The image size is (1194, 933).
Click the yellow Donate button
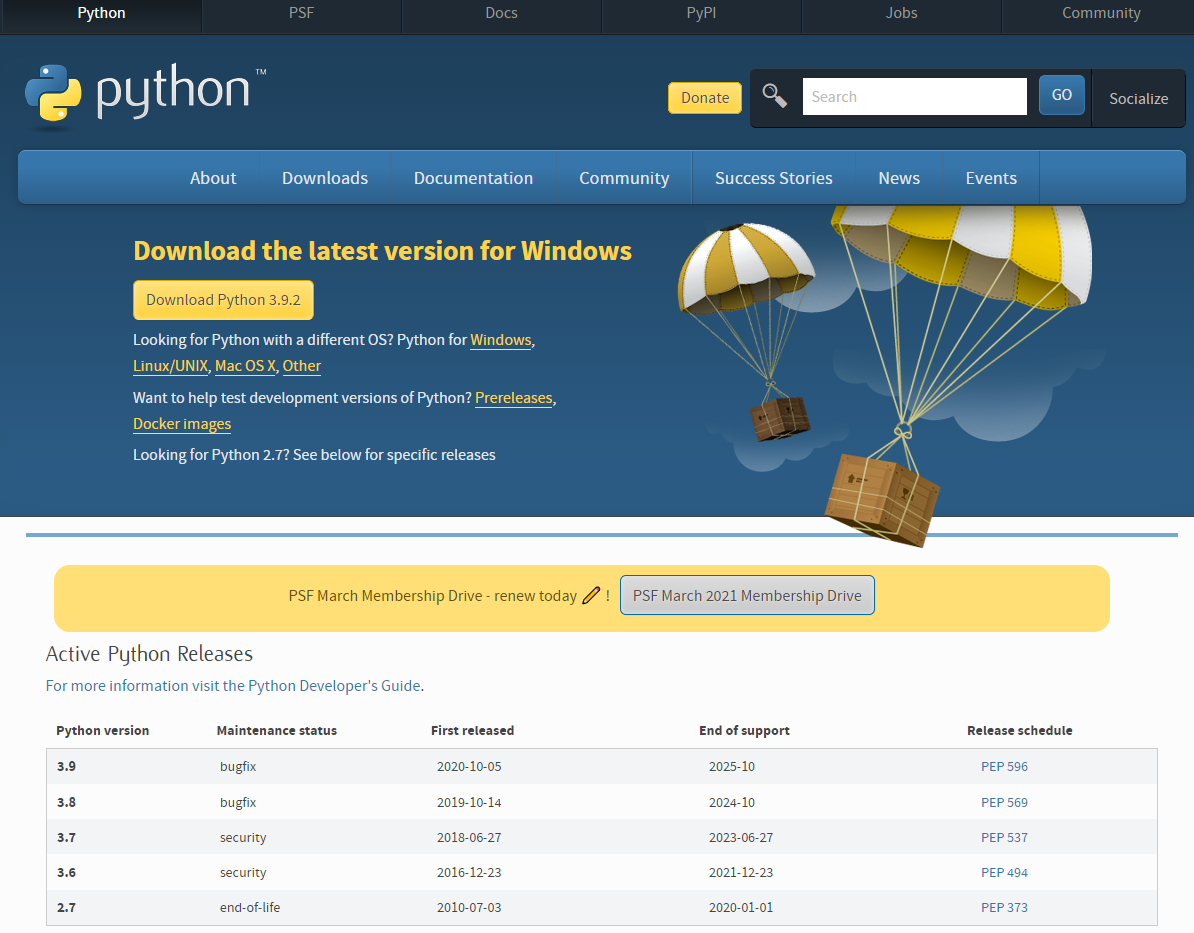point(705,97)
